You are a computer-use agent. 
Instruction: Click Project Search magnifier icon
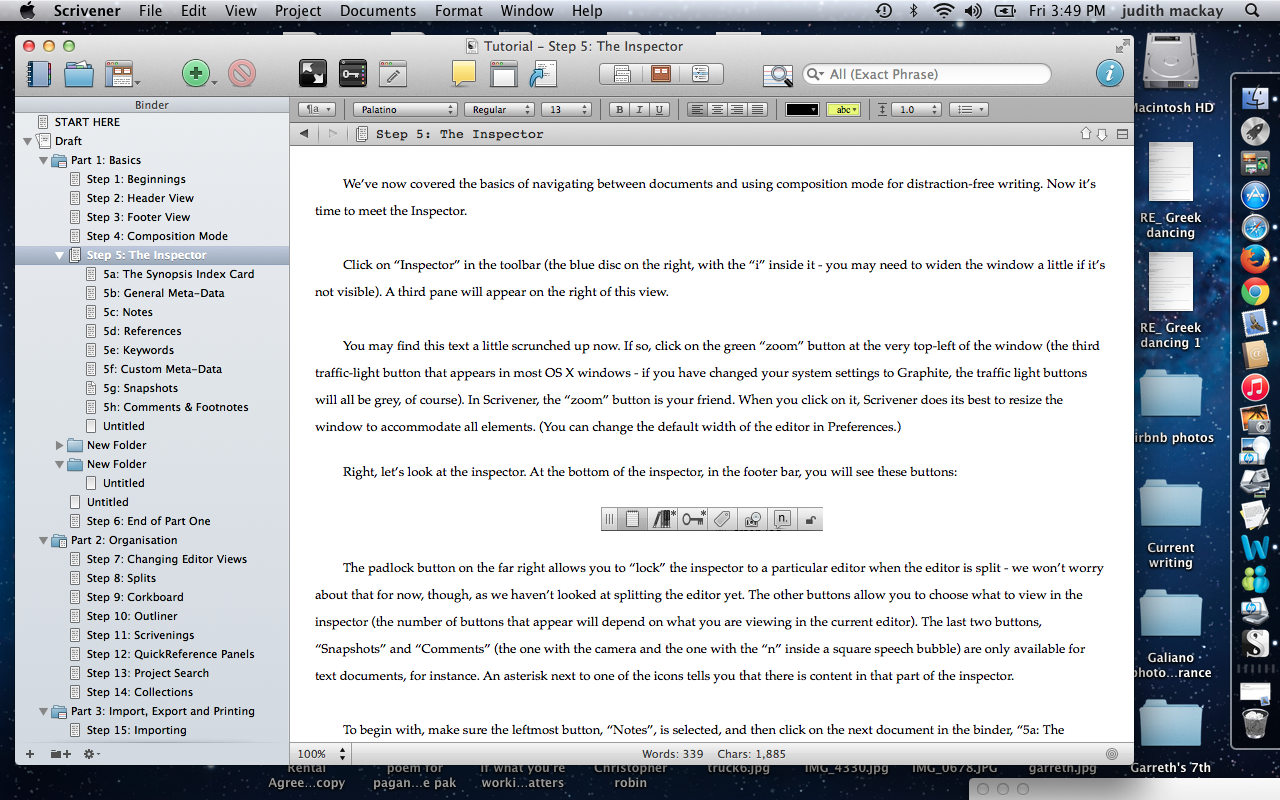pos(777,74)
